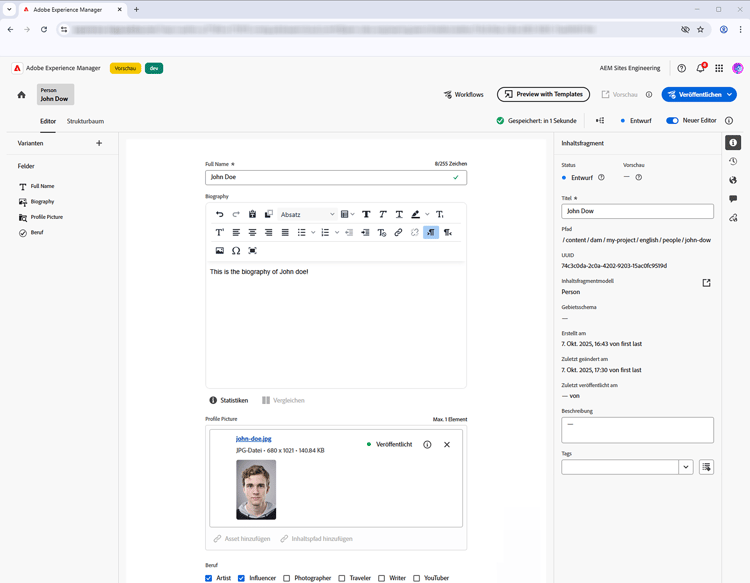Insert an image into biography
This screenshot has height=583, width=750.
pyautogui.click(x=220, y=251)
